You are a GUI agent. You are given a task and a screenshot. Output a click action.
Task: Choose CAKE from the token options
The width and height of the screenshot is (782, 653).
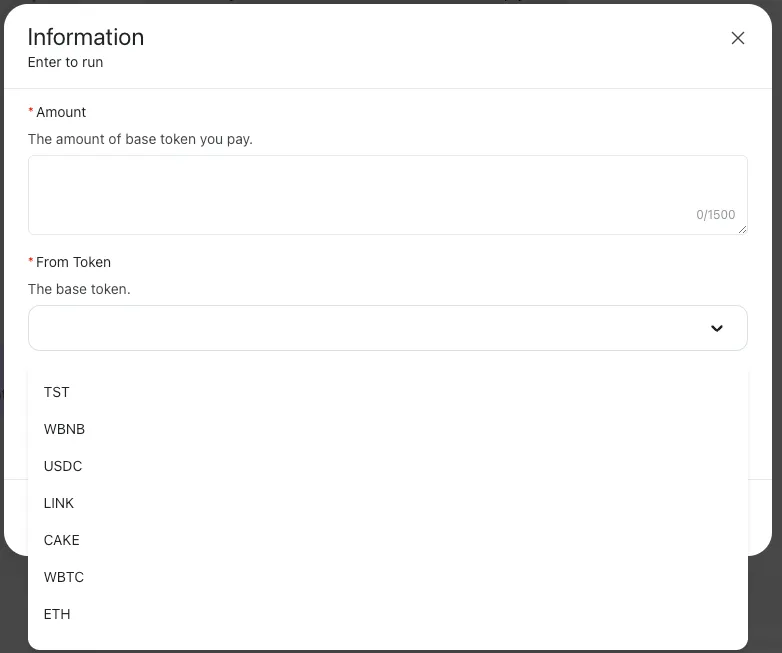pos(61,540)
